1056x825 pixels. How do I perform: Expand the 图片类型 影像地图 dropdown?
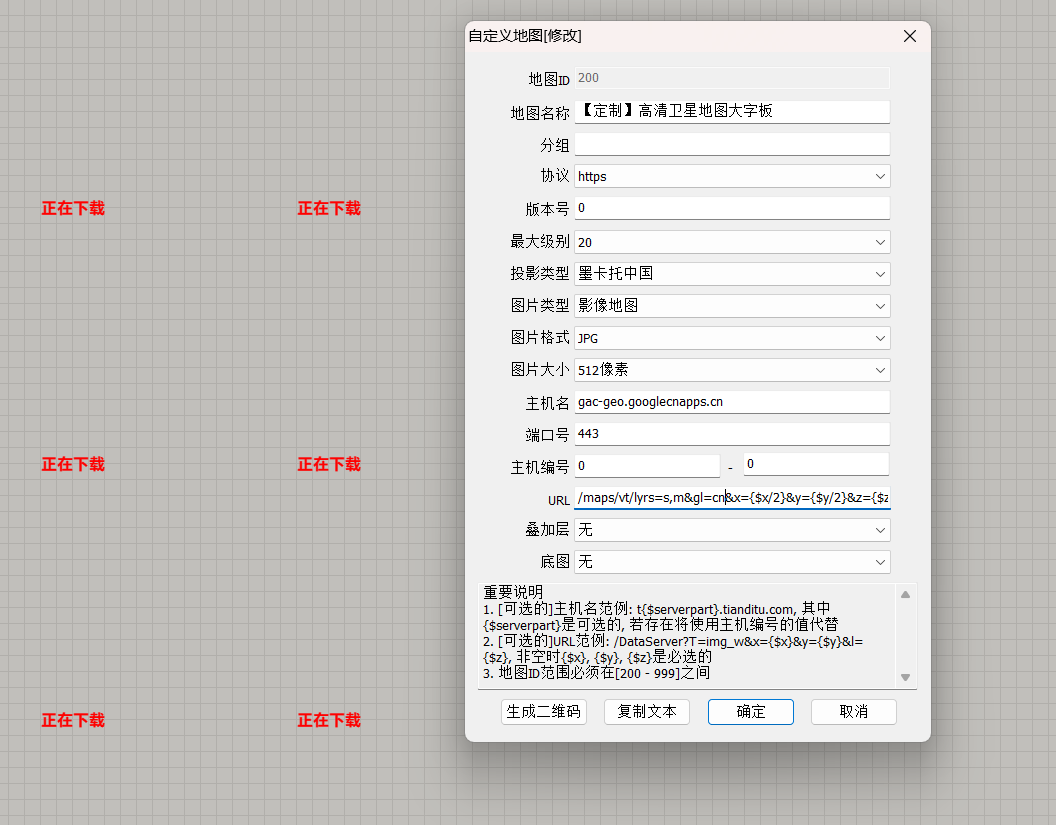point(732,306)
